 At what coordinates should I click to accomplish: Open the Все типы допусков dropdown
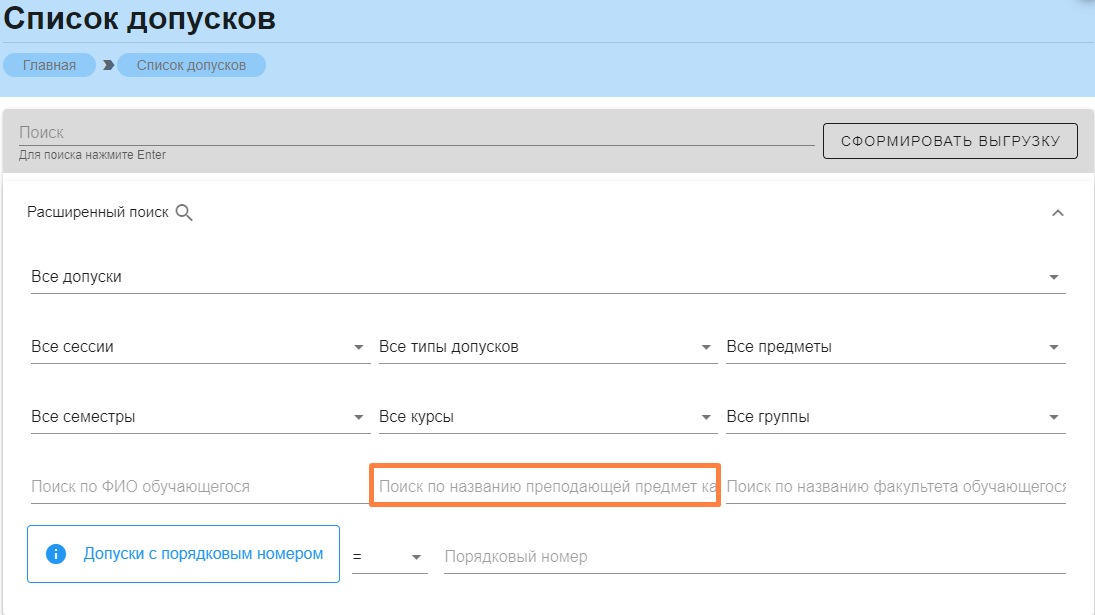[x=546, y=347]
